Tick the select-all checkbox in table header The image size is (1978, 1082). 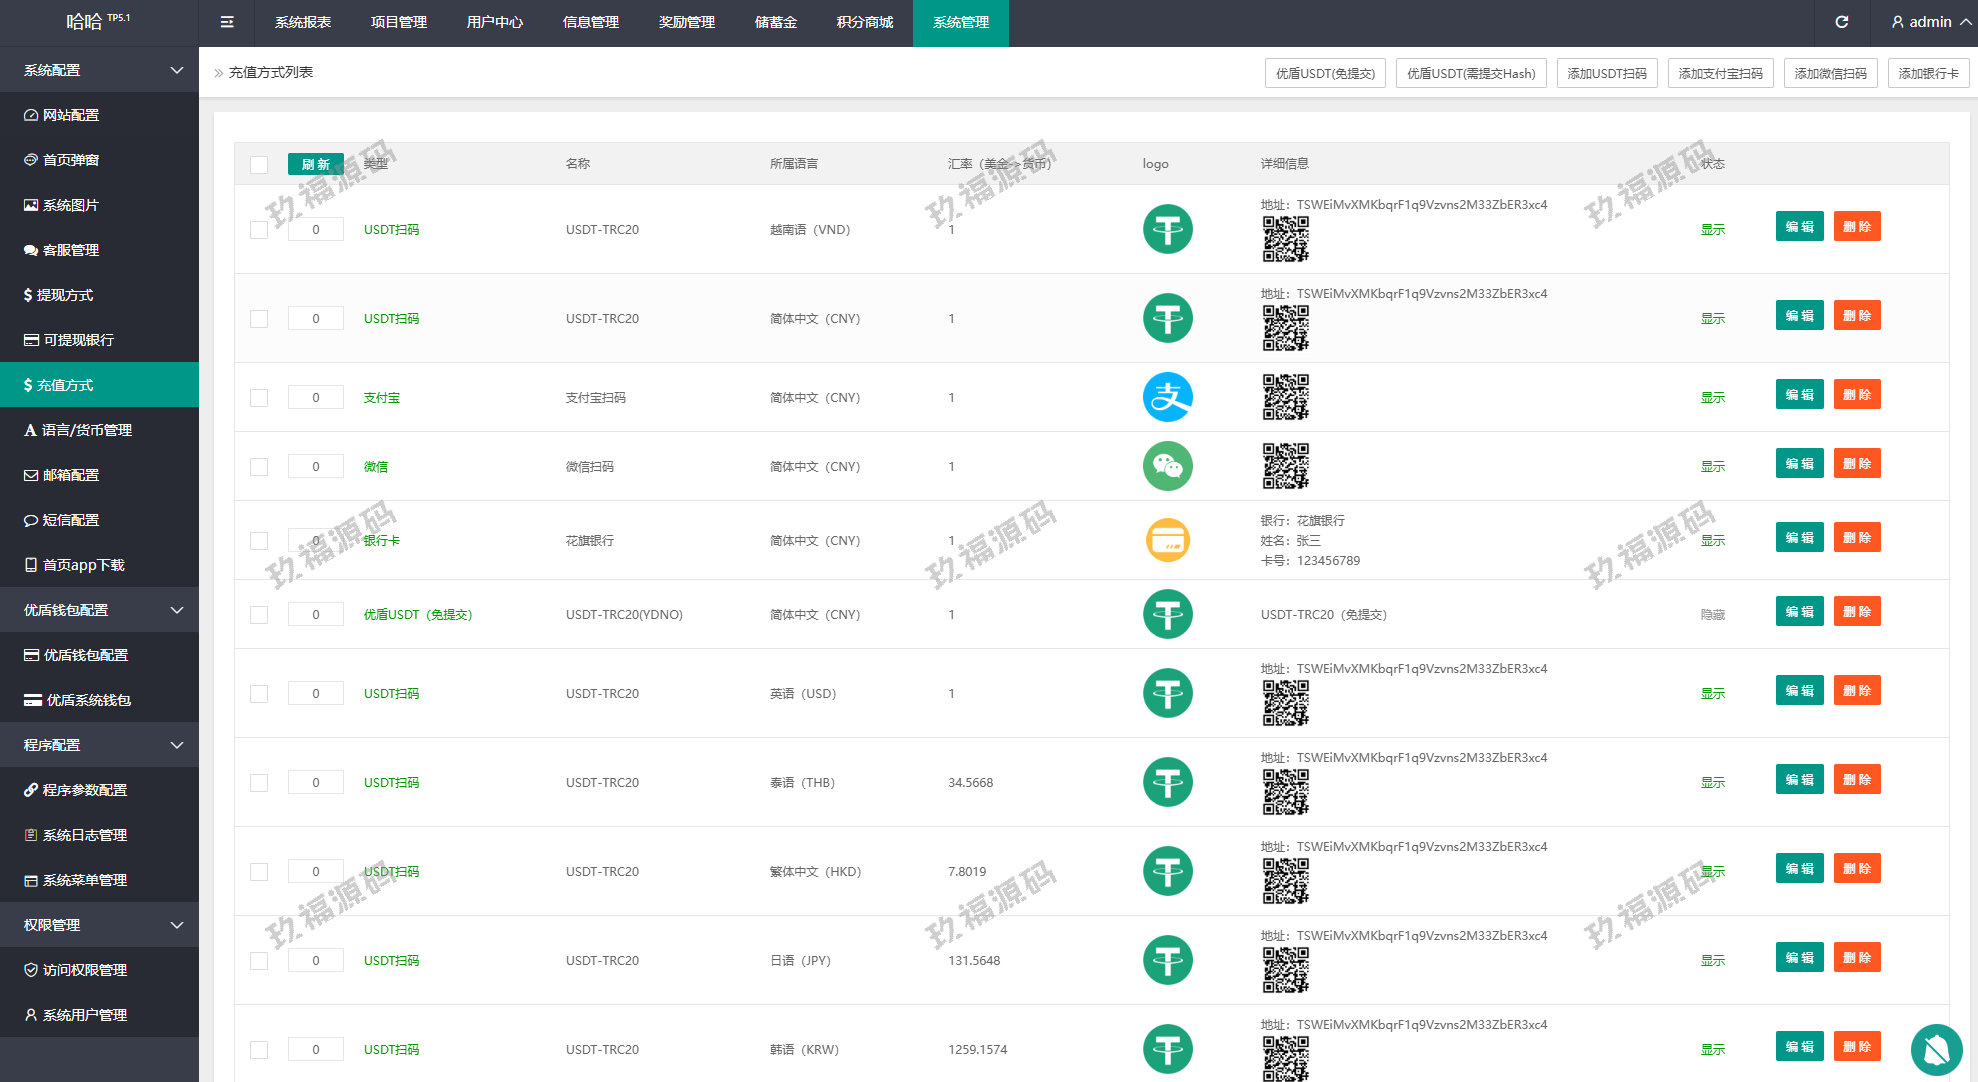(259, 165)
